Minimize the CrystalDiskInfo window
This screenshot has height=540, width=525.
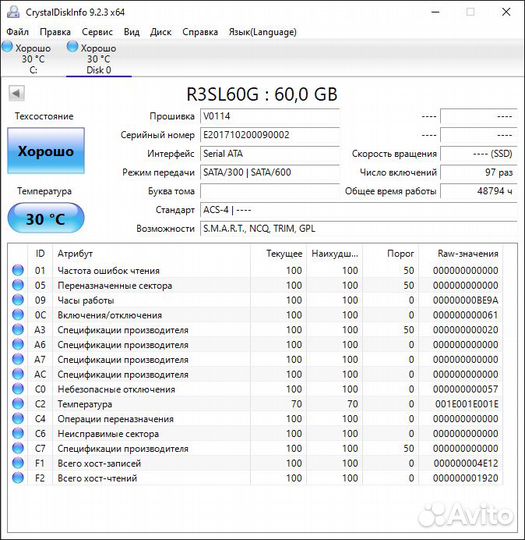point(435,12)
